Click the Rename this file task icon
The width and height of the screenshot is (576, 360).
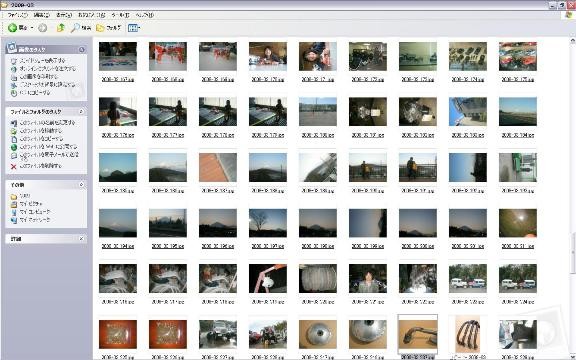click(14, 123)
